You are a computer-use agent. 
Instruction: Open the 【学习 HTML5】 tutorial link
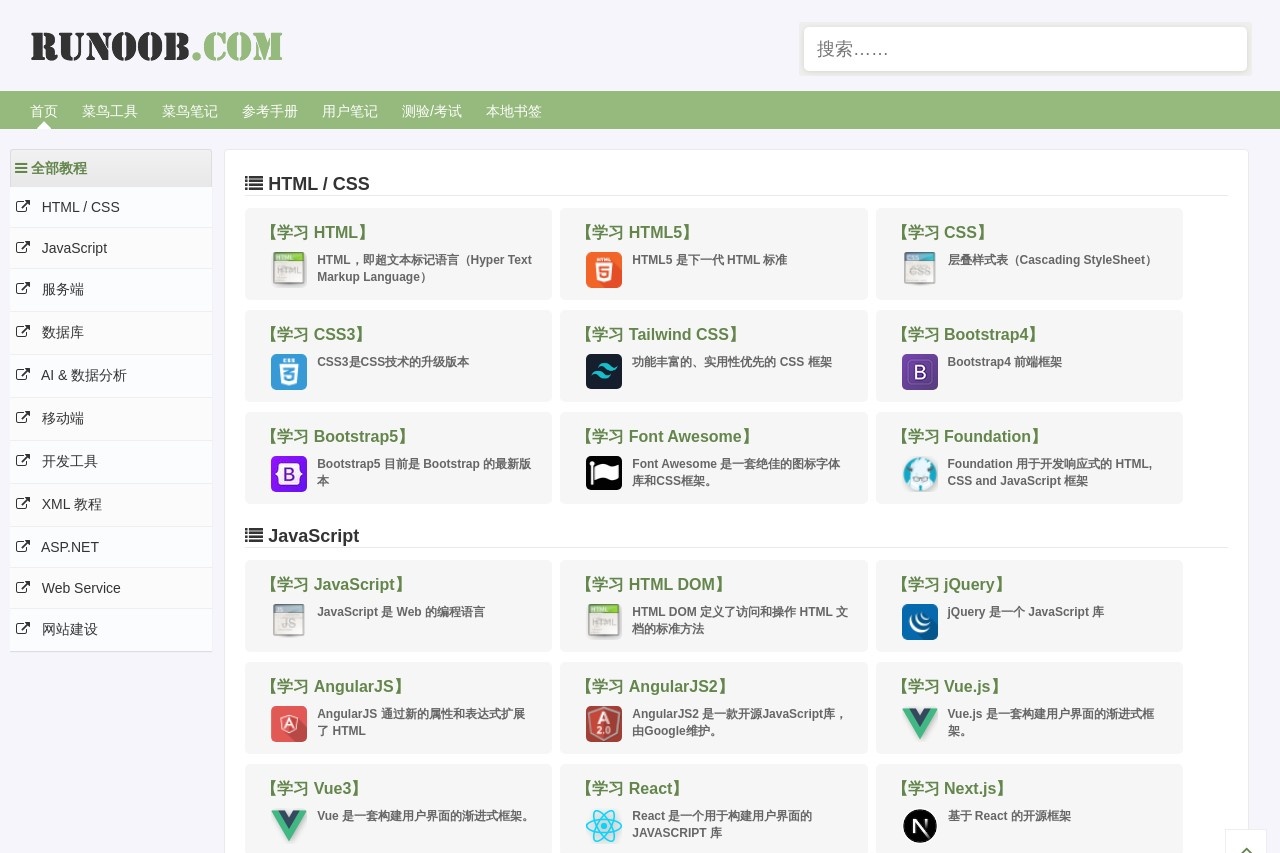point(637,232)
